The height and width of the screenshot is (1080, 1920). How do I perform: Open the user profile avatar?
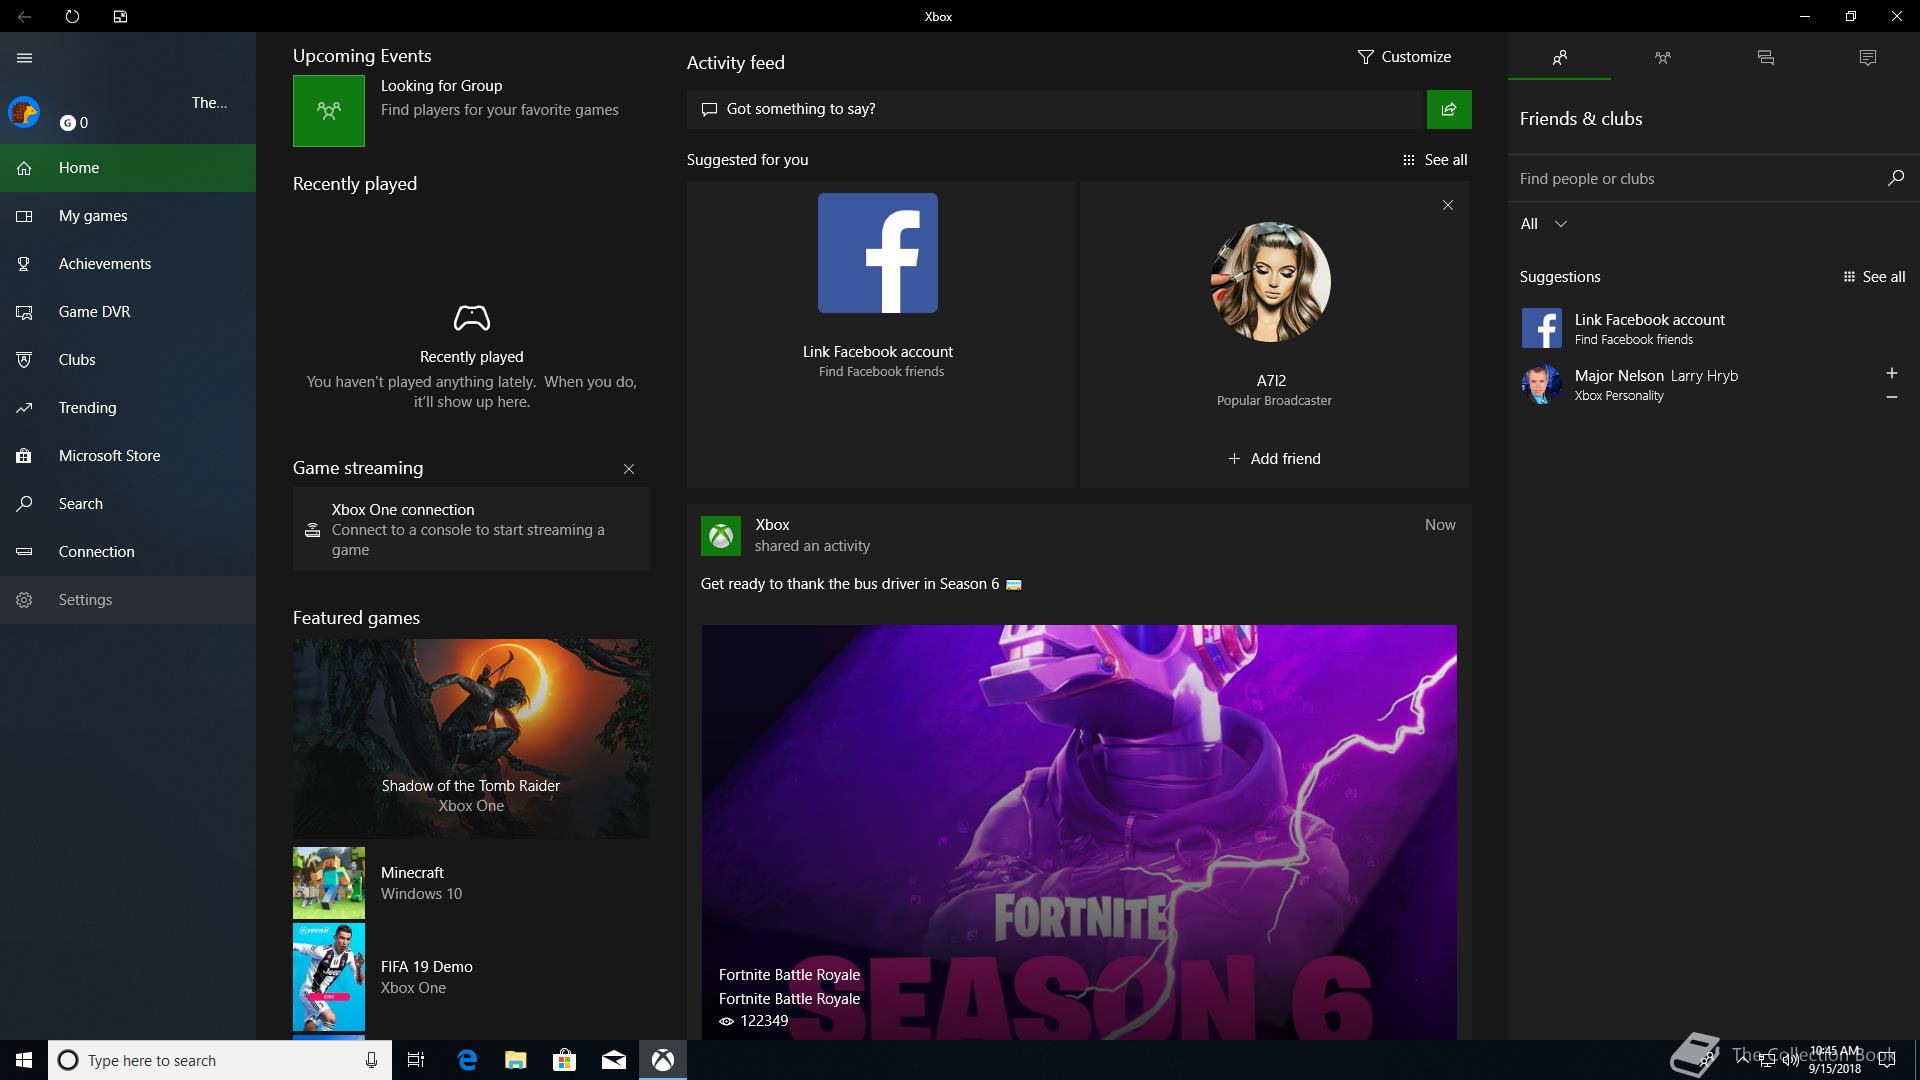[24, 112]
